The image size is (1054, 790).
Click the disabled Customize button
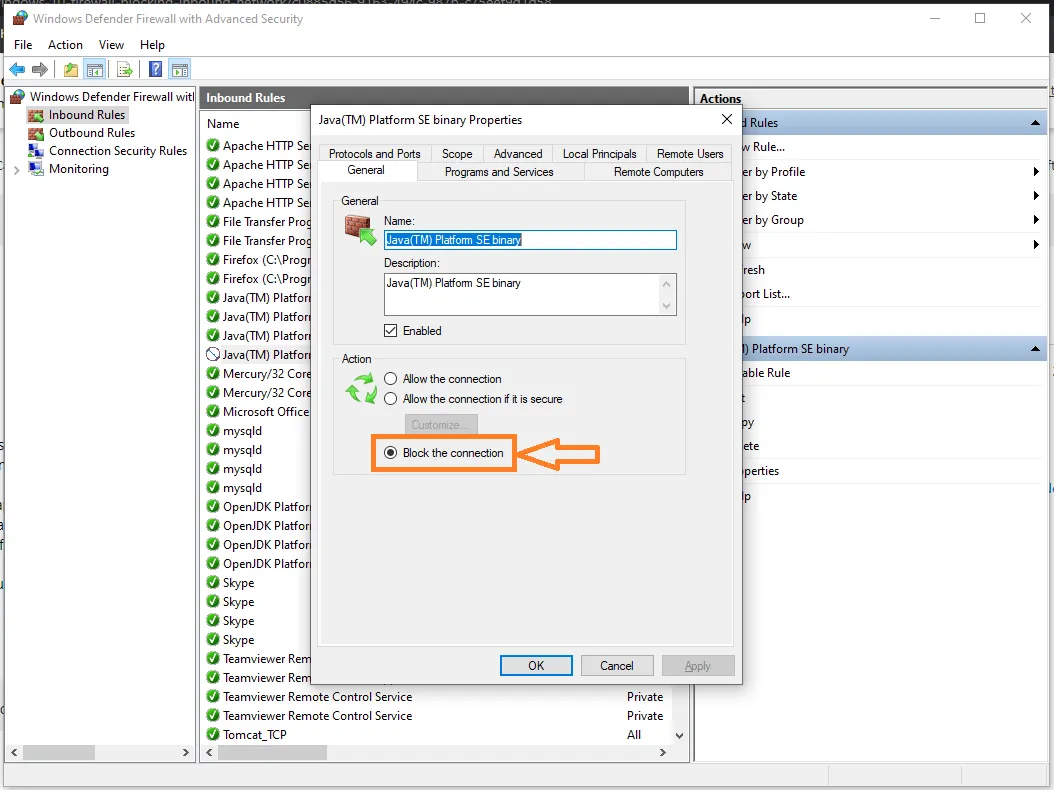point(440,425)
